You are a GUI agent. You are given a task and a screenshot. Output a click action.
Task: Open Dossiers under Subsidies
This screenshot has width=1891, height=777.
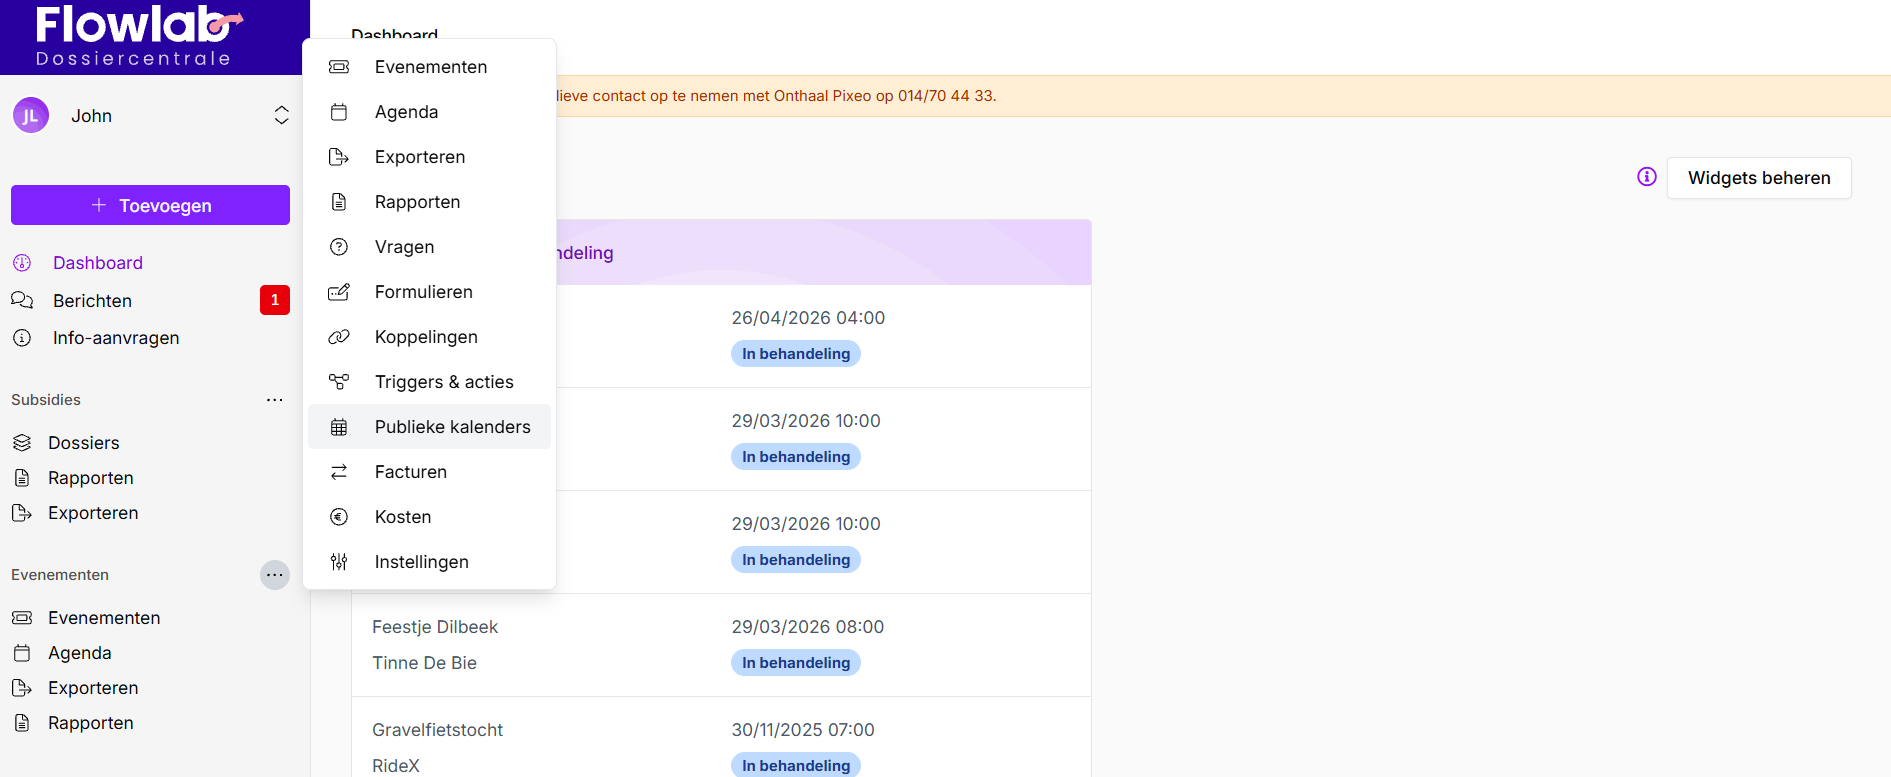[83, 443]
